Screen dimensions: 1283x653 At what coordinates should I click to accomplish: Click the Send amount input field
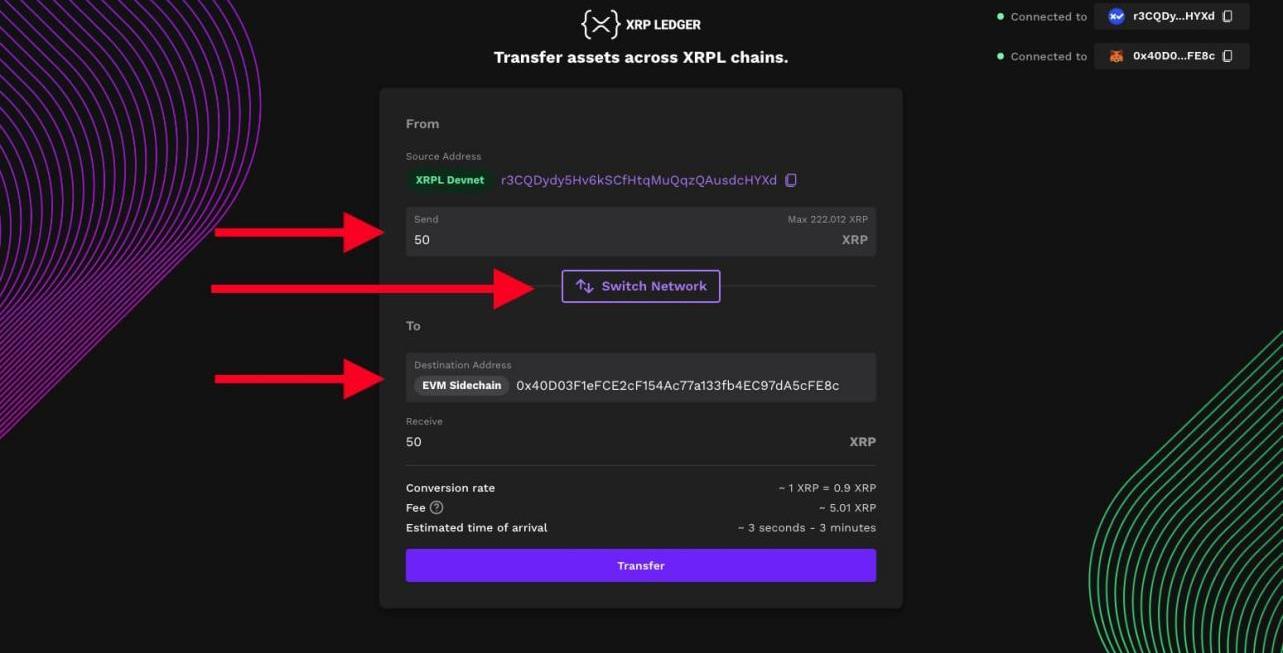coord(600,240)
